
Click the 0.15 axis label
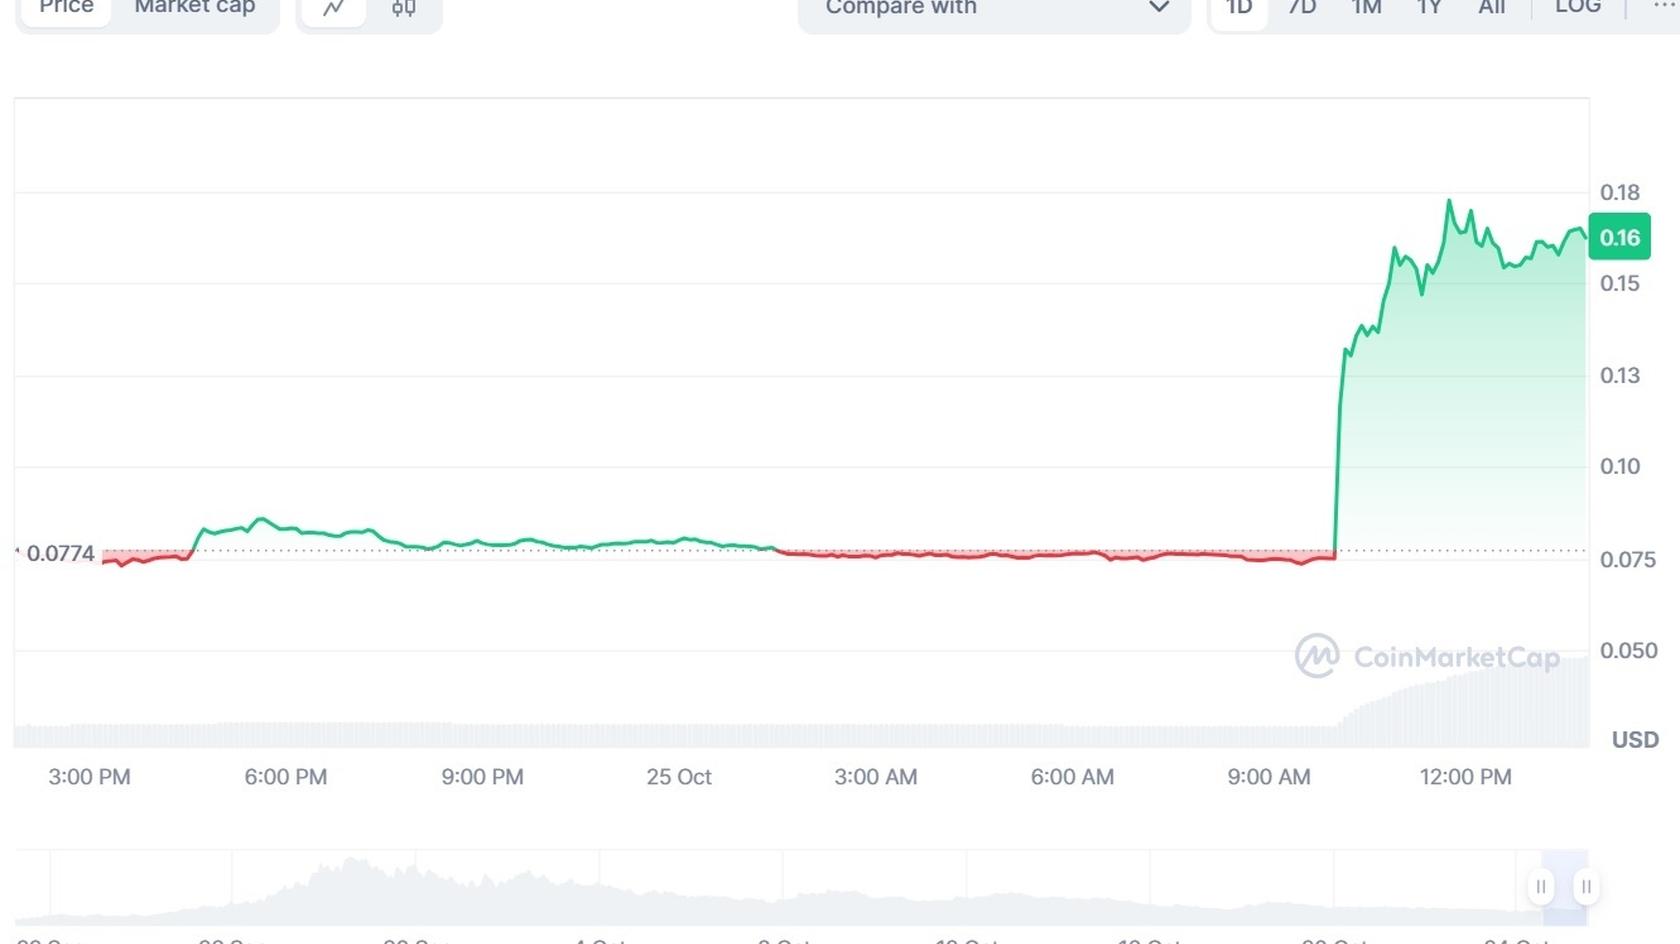(x=1620, y=283)
